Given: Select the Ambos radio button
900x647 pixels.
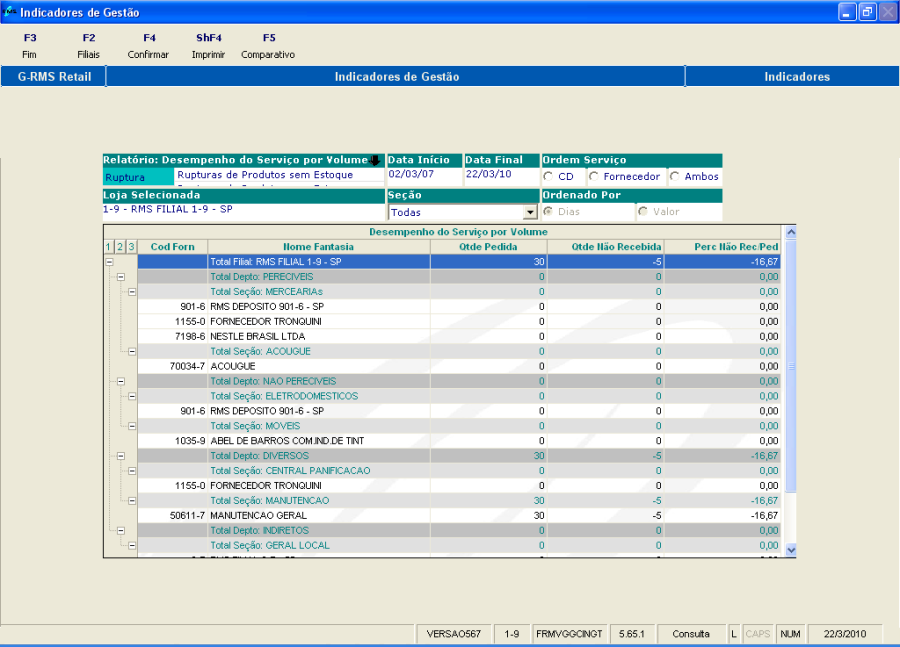Looking at the screenshot, I should (x=675, y=176).
